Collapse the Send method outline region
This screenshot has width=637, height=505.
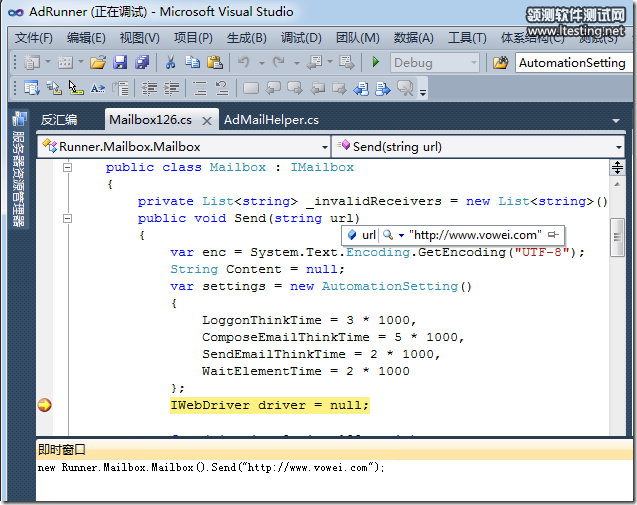(68, 218)
